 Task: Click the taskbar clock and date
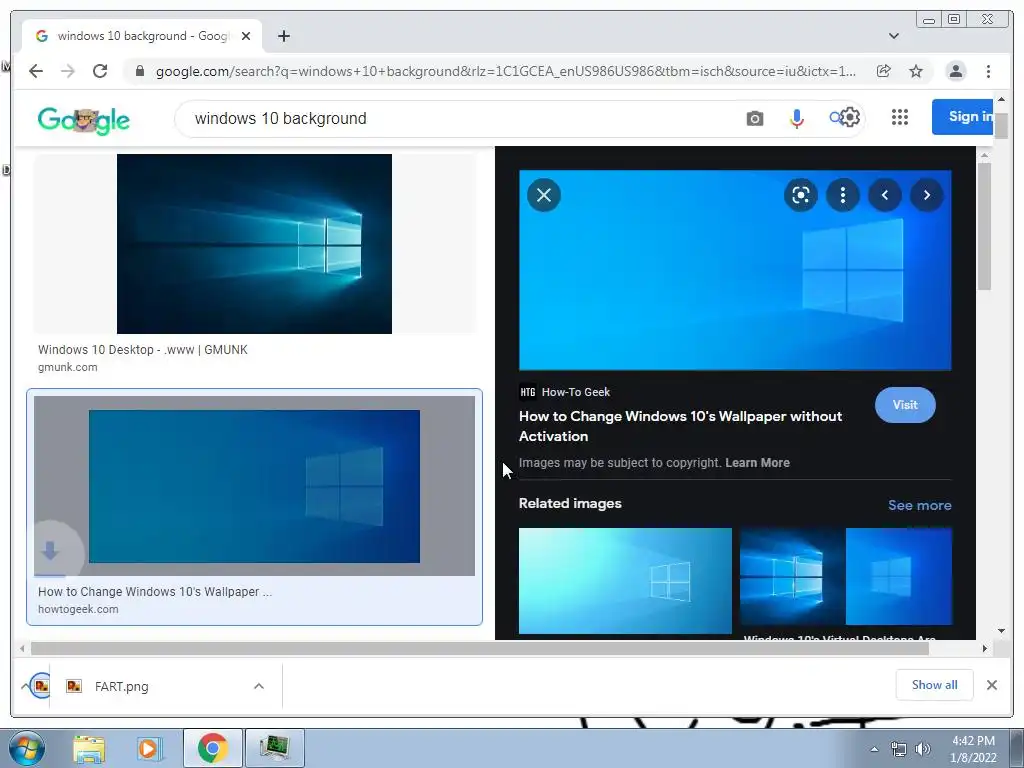pyautogui.click(x=973, y=749)
